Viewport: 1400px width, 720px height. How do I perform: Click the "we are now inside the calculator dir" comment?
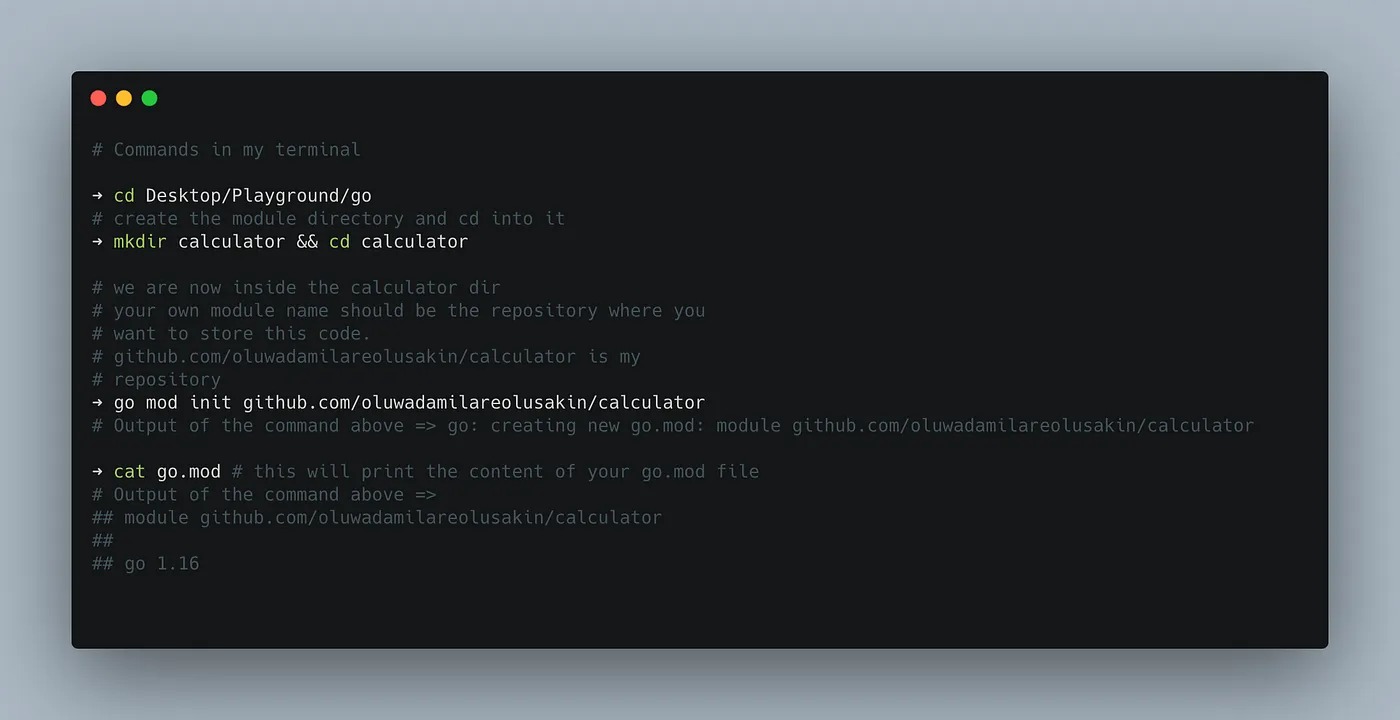tap(296, 288)
